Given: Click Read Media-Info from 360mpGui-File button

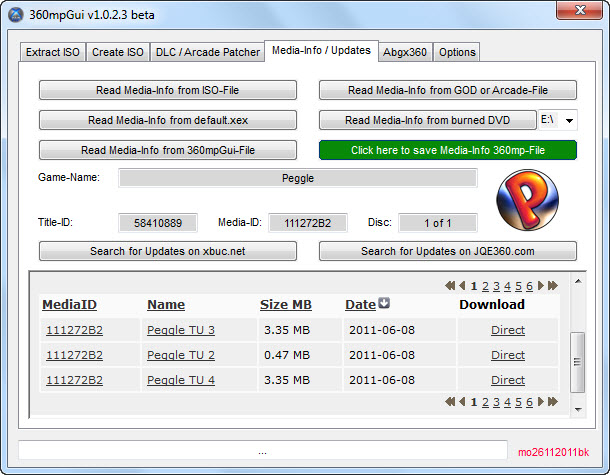Looking at the screenshot, I should 168,150.
